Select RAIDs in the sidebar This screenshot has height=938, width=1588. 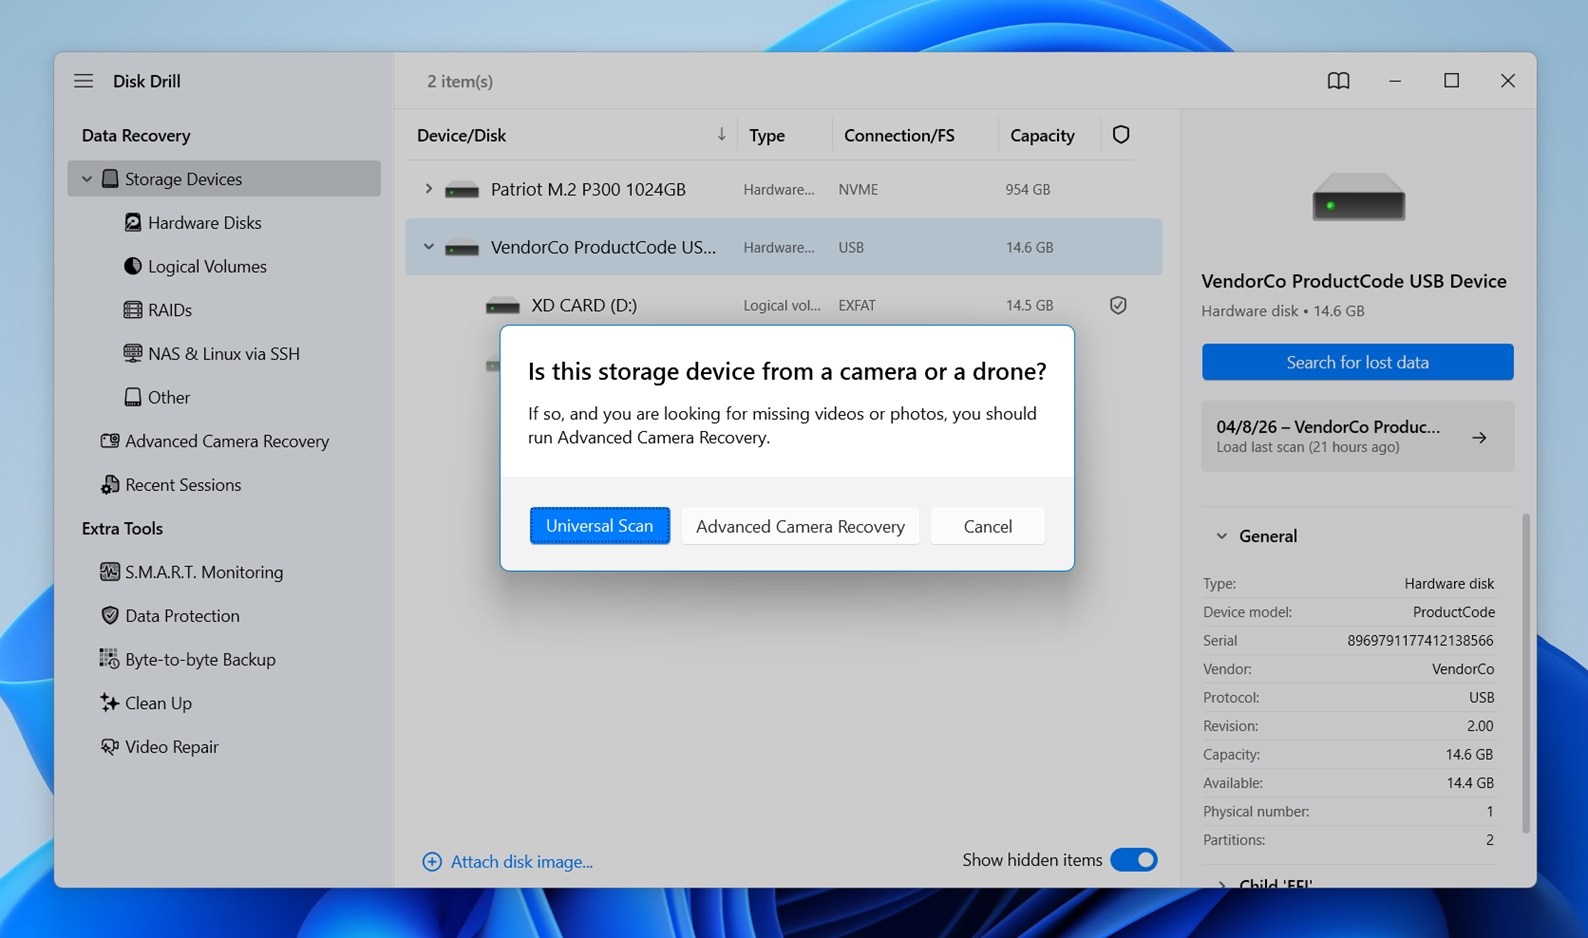[x=169, y=310]
